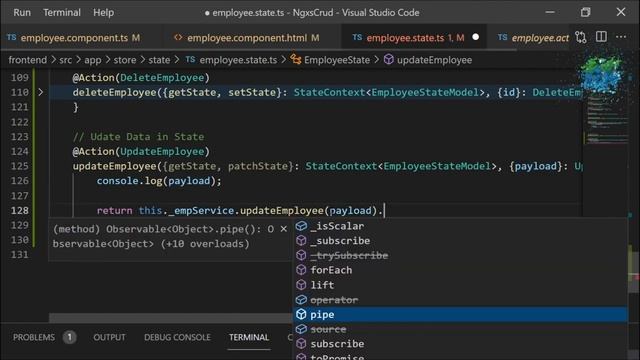Choose the highlighted pipe suggestion
Viewport: 640px width, 360px height.
pos(460,314)
